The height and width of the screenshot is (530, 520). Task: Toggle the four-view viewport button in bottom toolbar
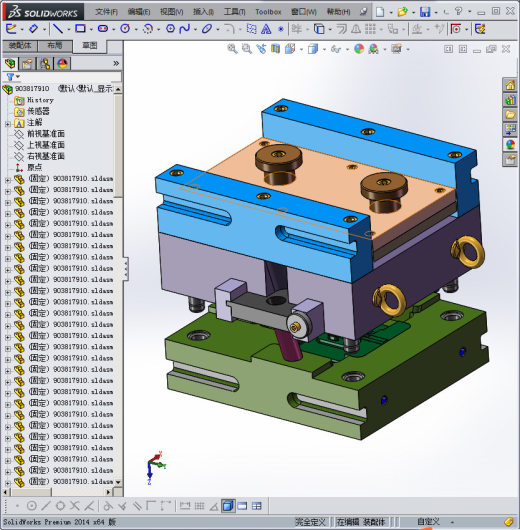click(257, 506)
